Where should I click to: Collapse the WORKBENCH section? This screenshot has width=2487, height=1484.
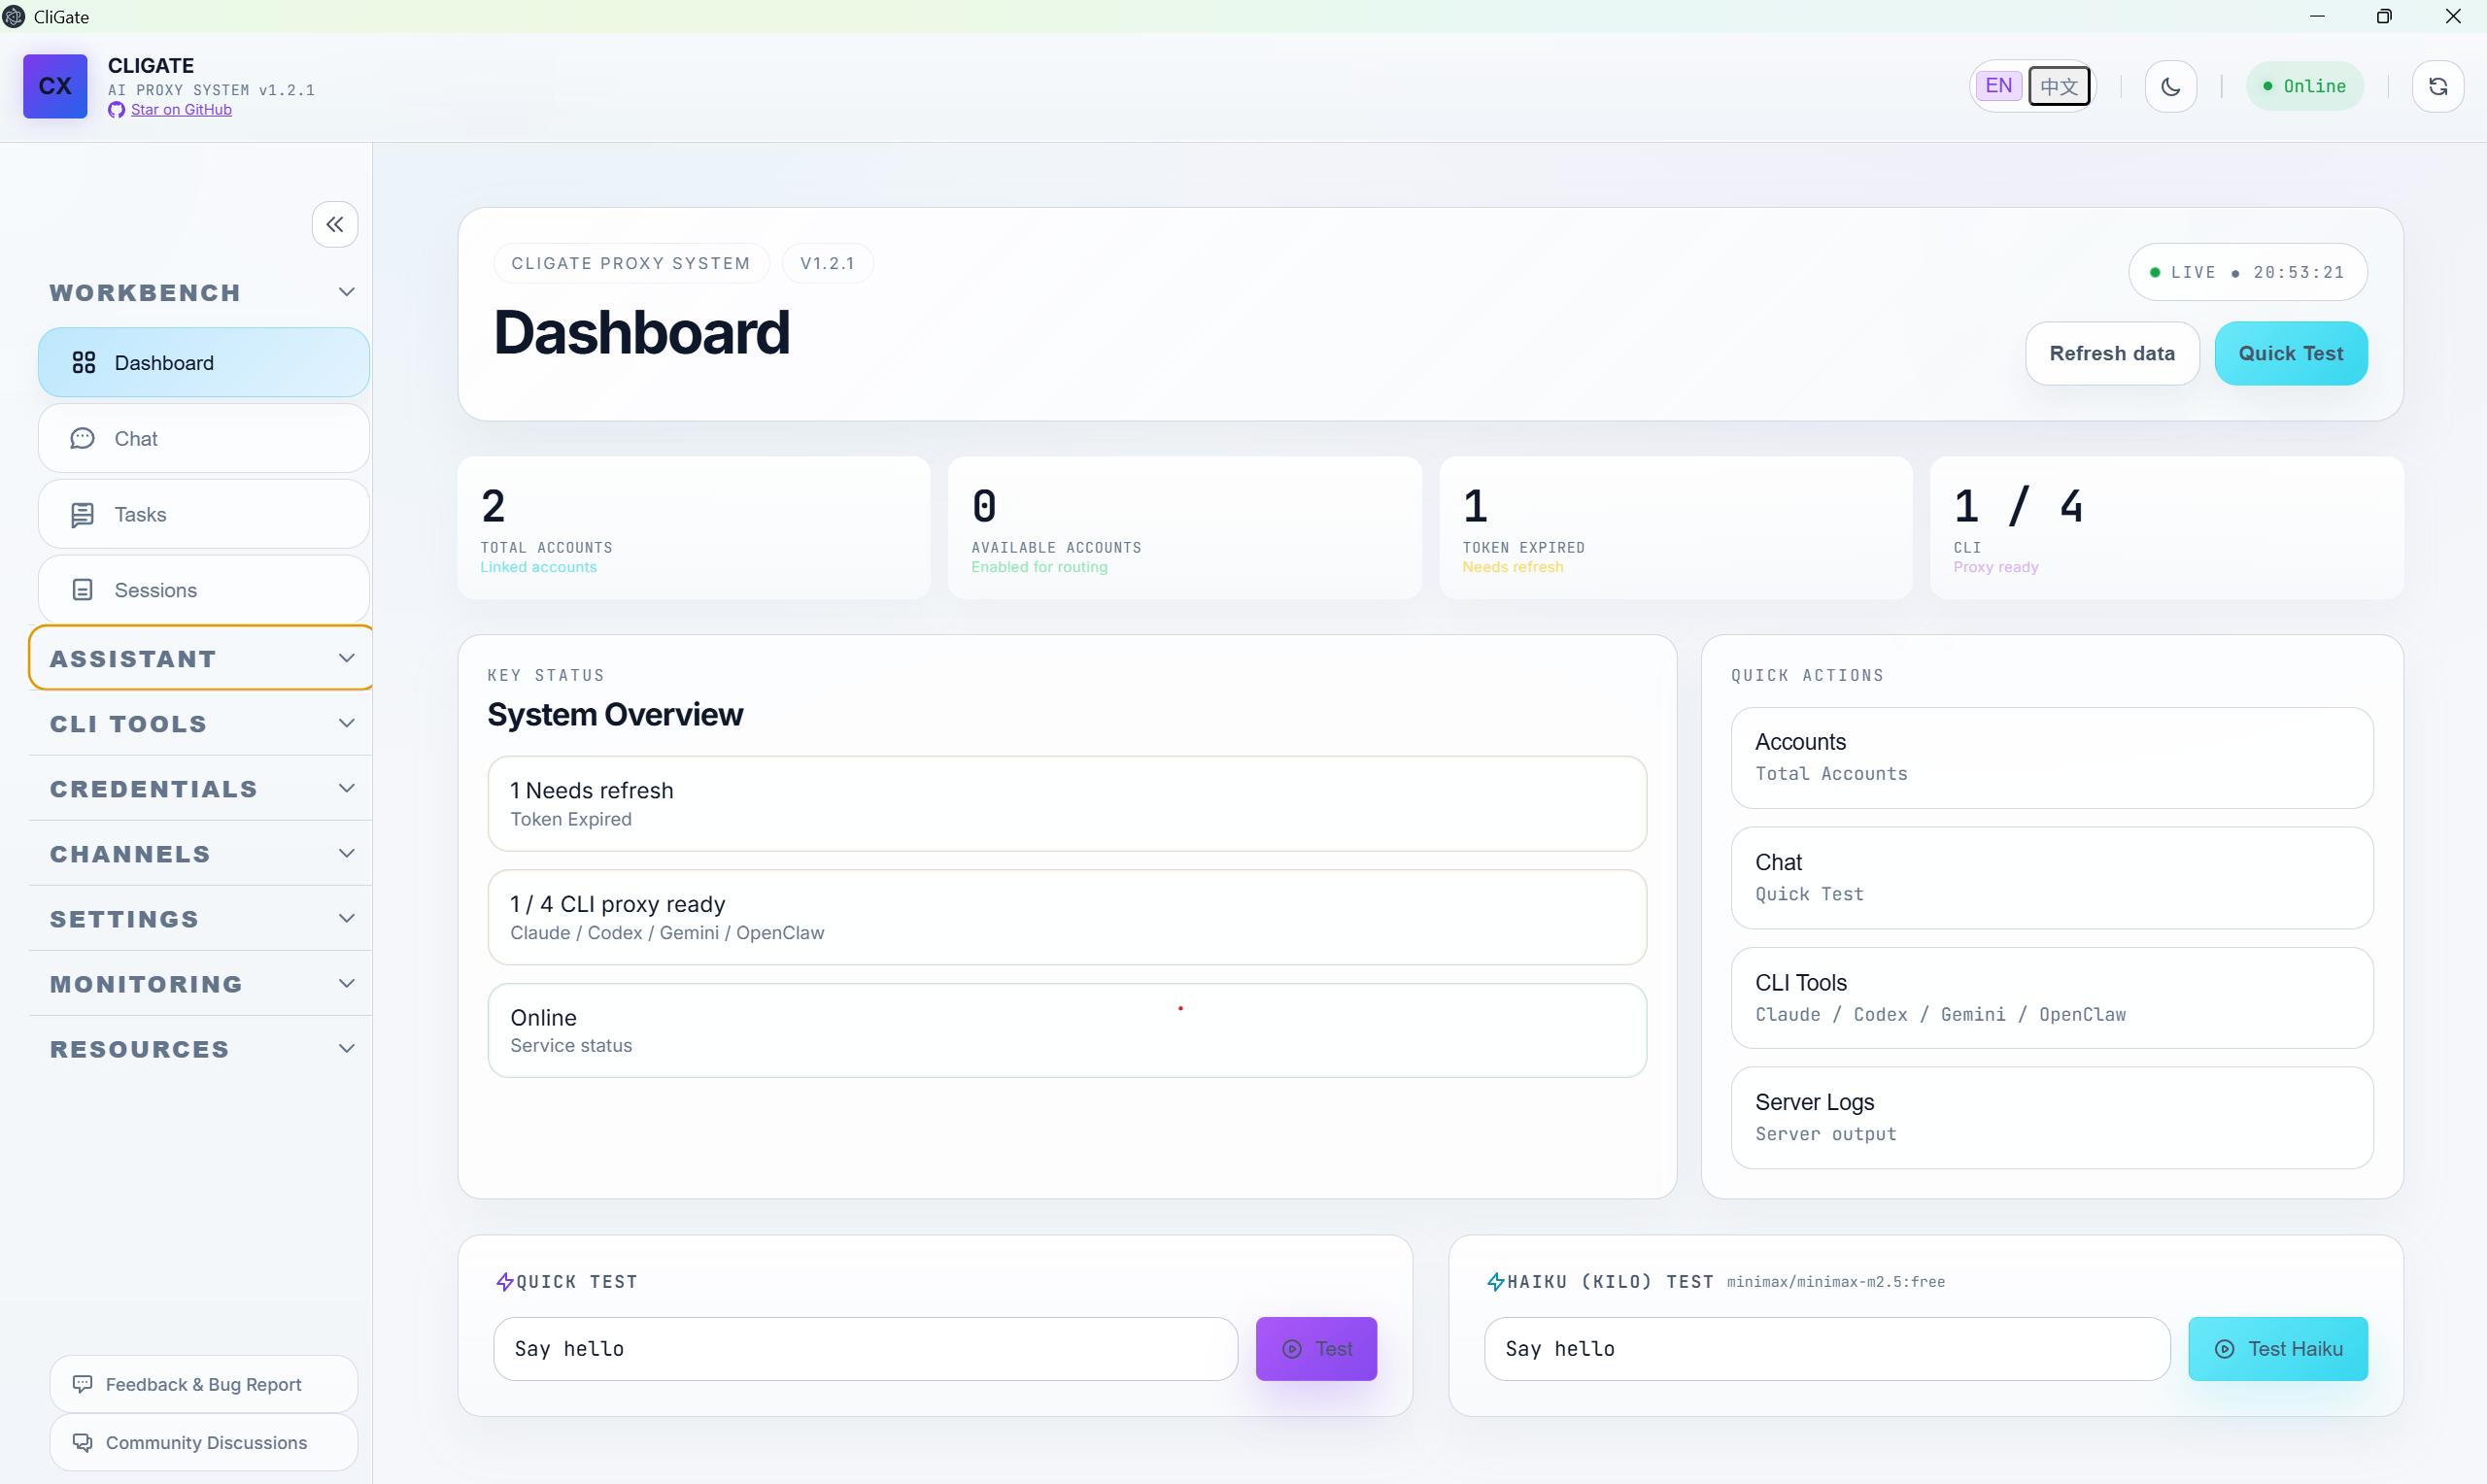pos(201,292)
